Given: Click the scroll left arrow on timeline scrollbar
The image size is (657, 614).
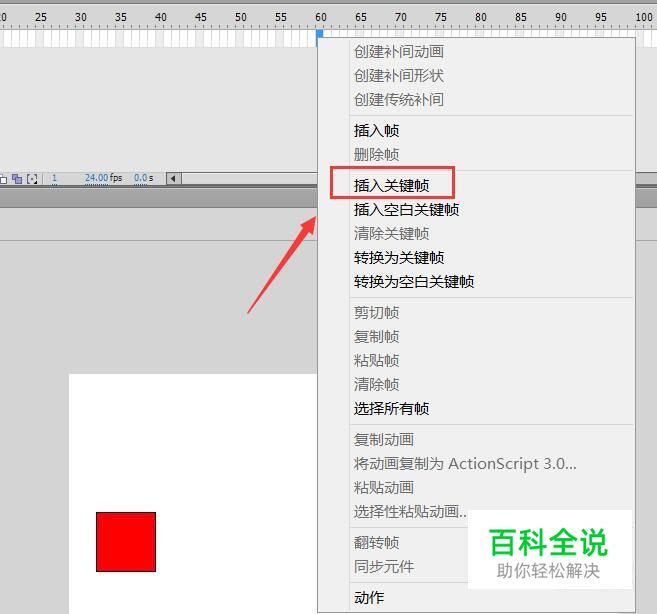Looking at the screenshot, I should click(173, 179).
